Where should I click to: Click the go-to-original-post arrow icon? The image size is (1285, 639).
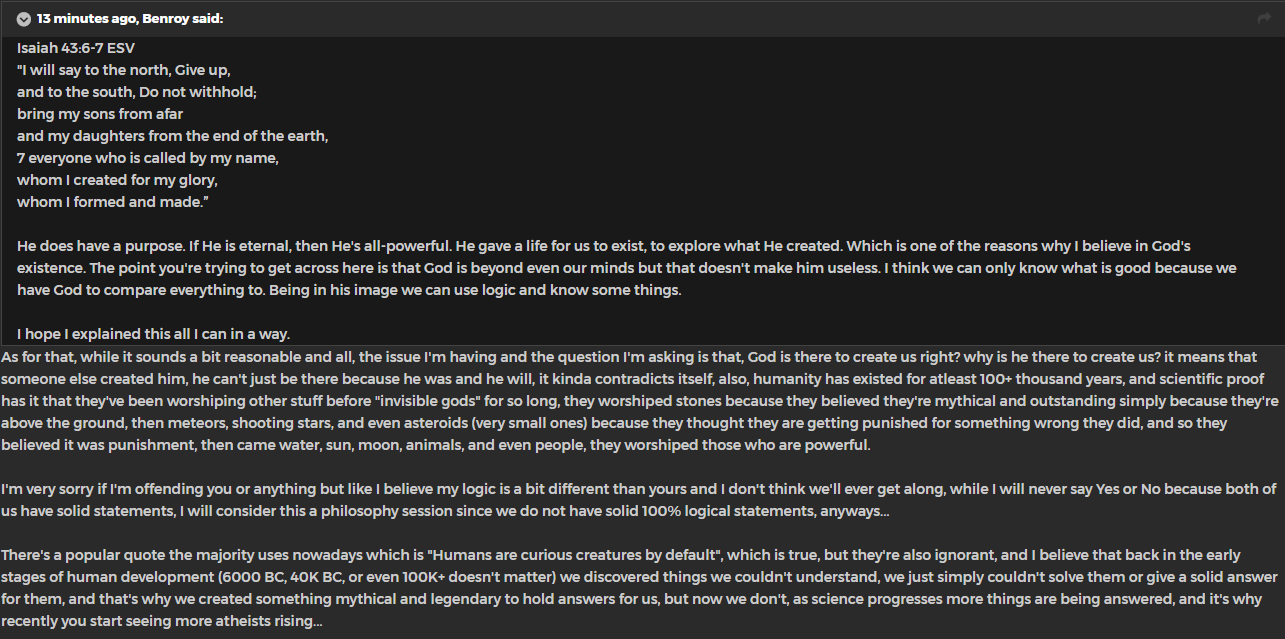point(1264,19)
